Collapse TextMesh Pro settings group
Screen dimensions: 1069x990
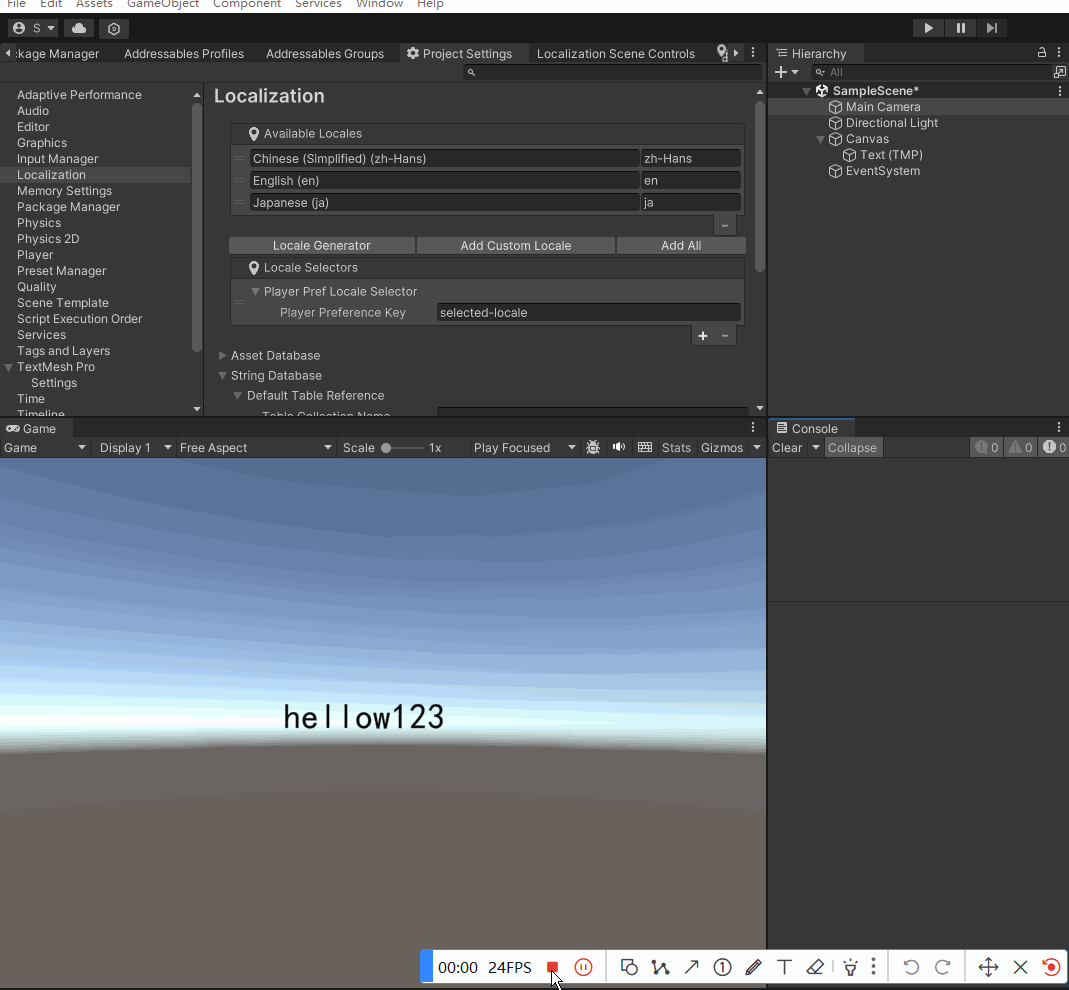point(9,367)
